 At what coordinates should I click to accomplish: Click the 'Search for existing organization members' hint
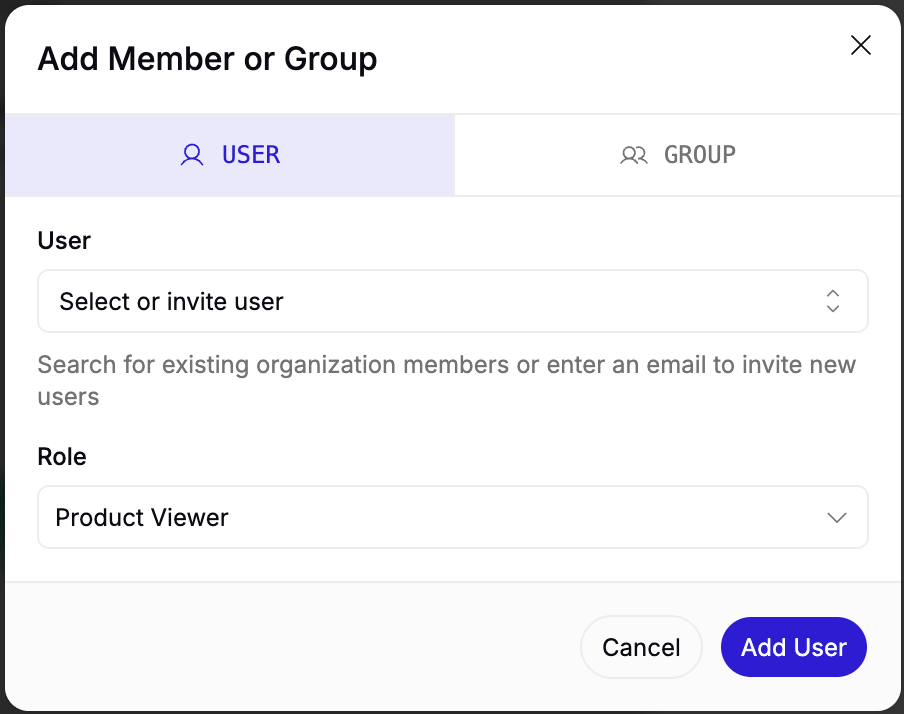pyautogui.click(x=446, y=381)
